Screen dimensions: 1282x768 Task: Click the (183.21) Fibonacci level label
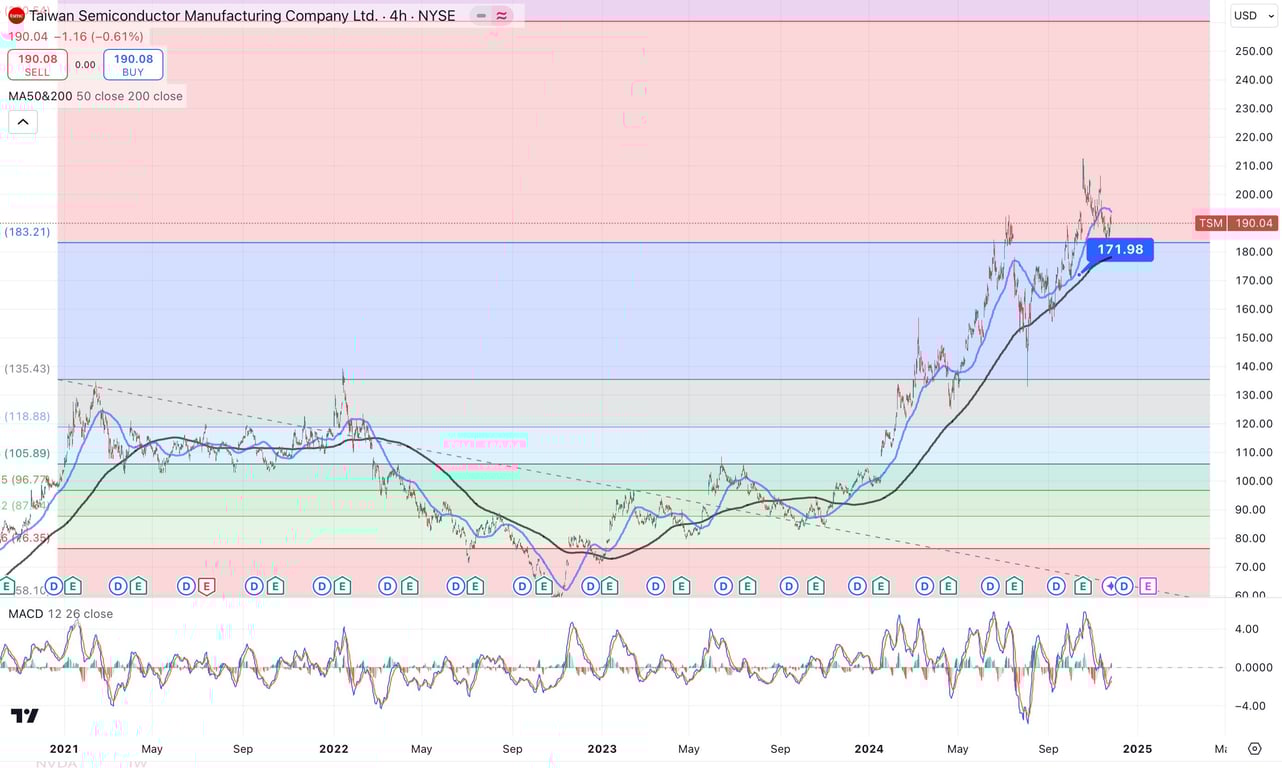[27, 232]
